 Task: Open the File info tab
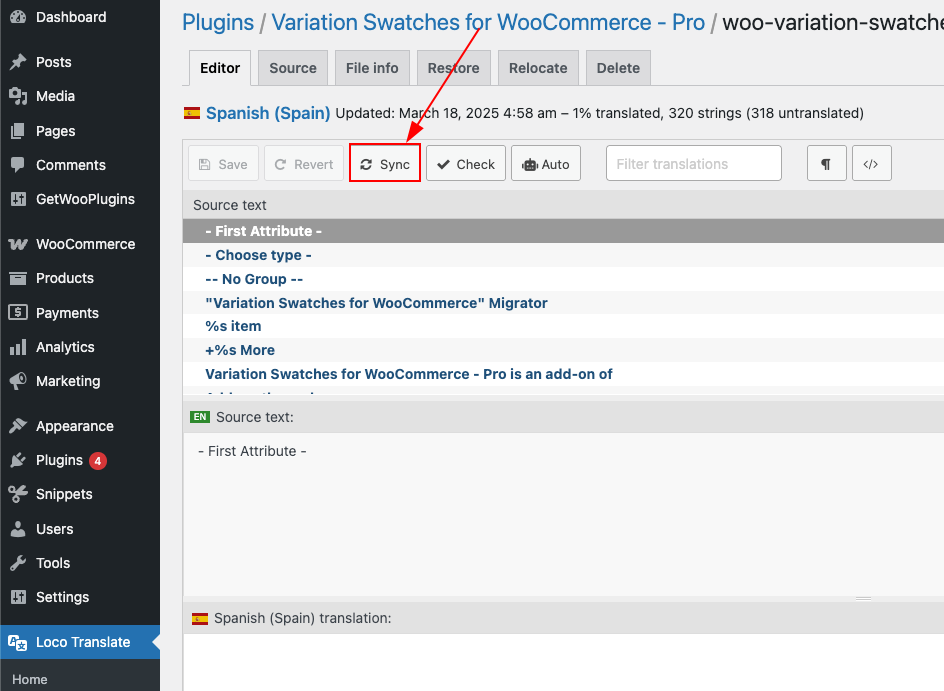(372, 68)
